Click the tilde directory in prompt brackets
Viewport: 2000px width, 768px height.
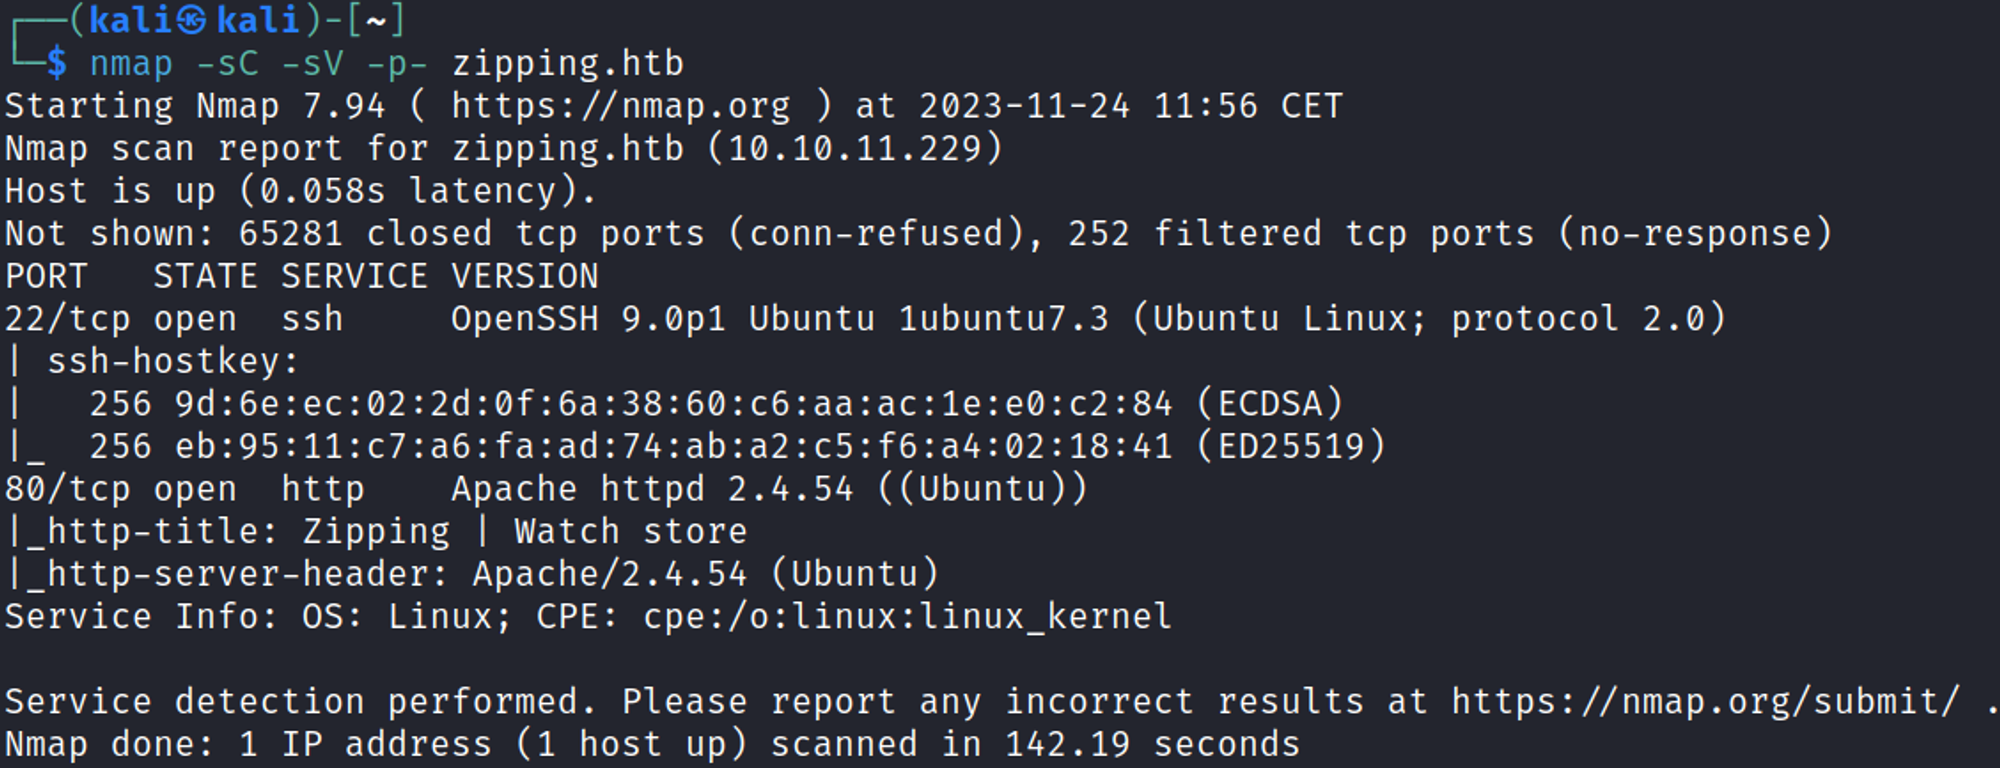click(376, 20)
